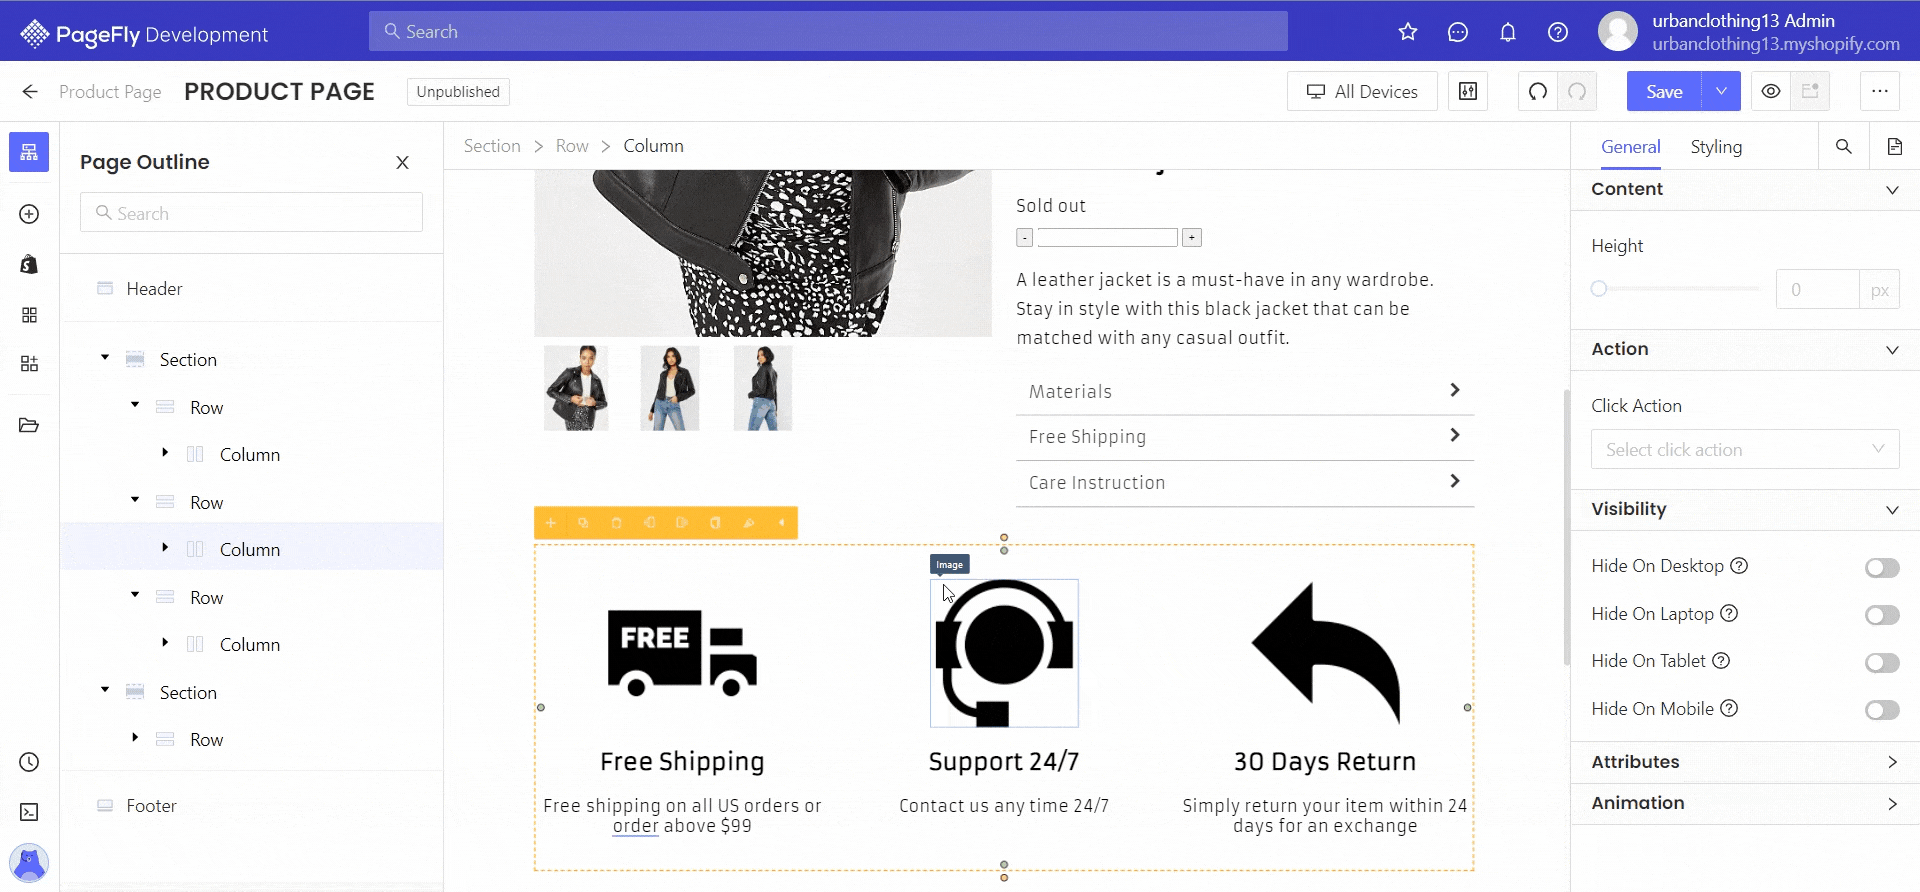Select Row in the breadcrumb
This screenshot has height=892, width=1920.
pyautogui.click(x=572, y=146)
